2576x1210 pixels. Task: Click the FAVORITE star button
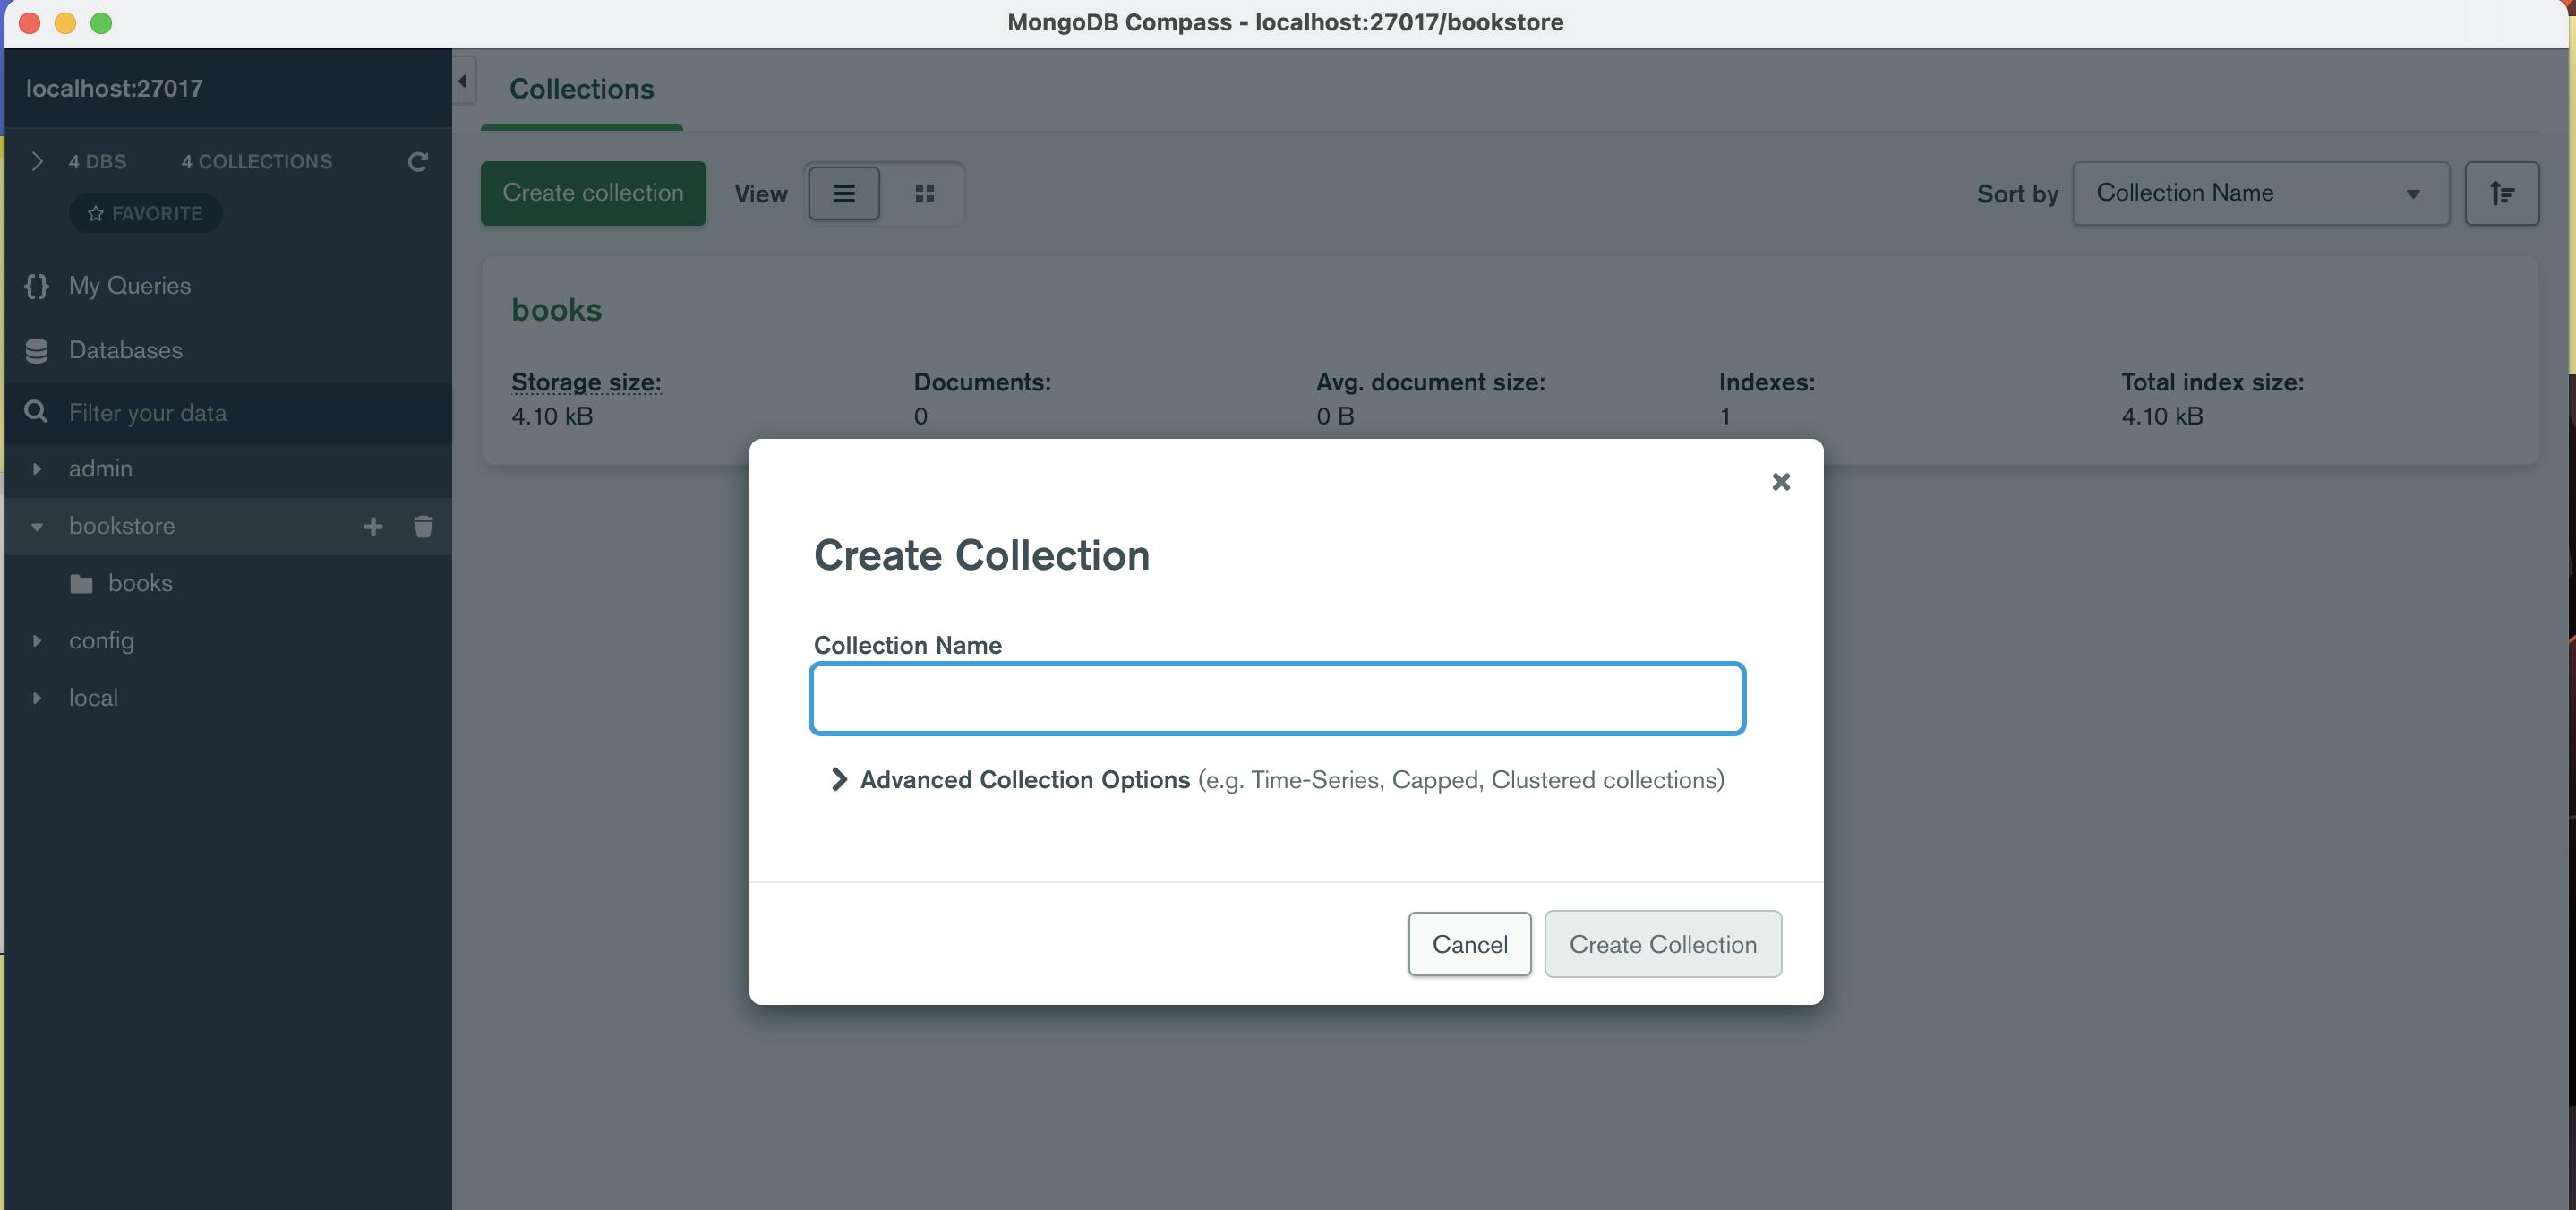[145, 213]
